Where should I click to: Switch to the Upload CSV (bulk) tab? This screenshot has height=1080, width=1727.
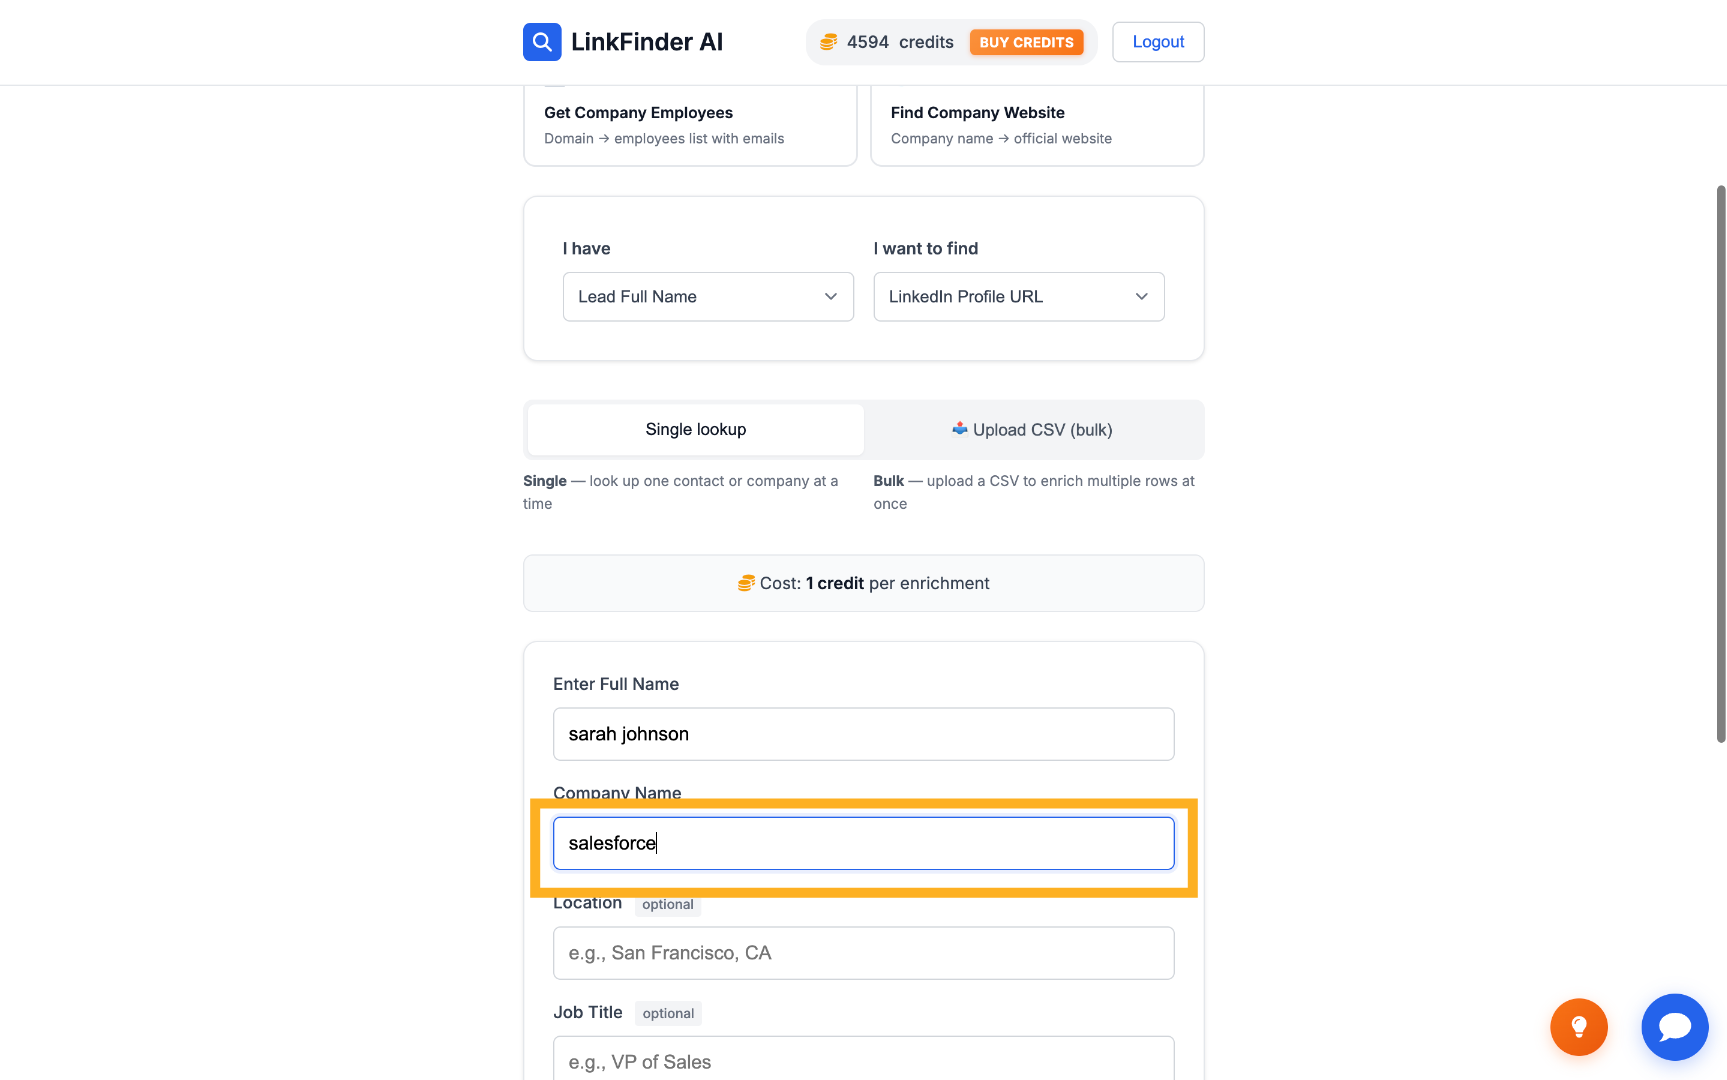pos(1033,430)
